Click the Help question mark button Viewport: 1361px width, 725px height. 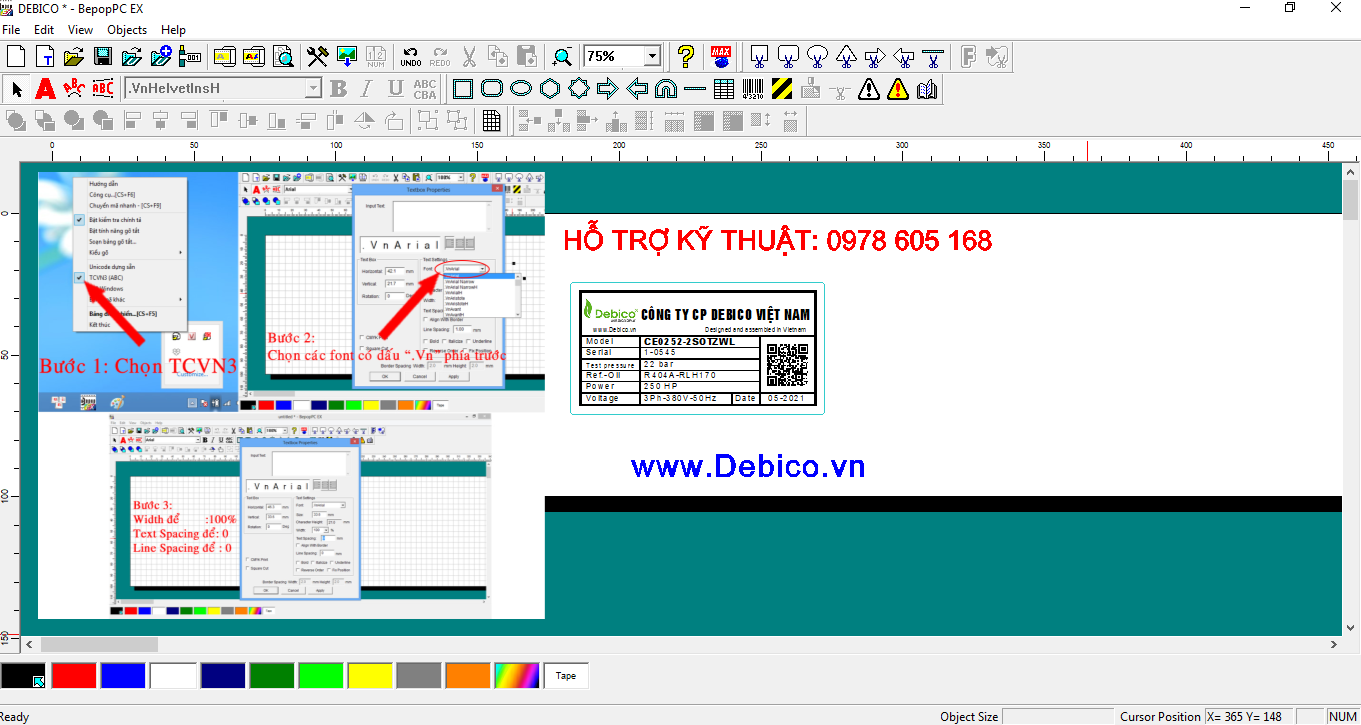coord(686,56)
